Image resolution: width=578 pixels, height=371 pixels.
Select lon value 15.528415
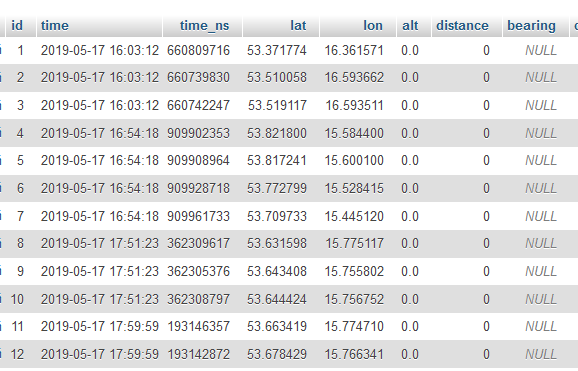point(354,188)
